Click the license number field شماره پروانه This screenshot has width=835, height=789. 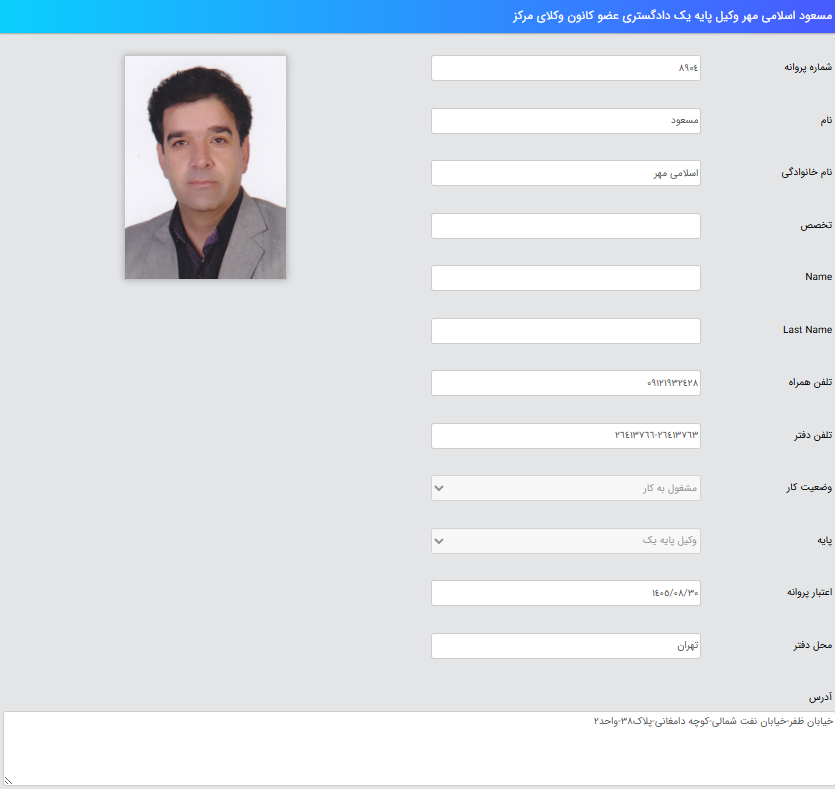point(566,68)
